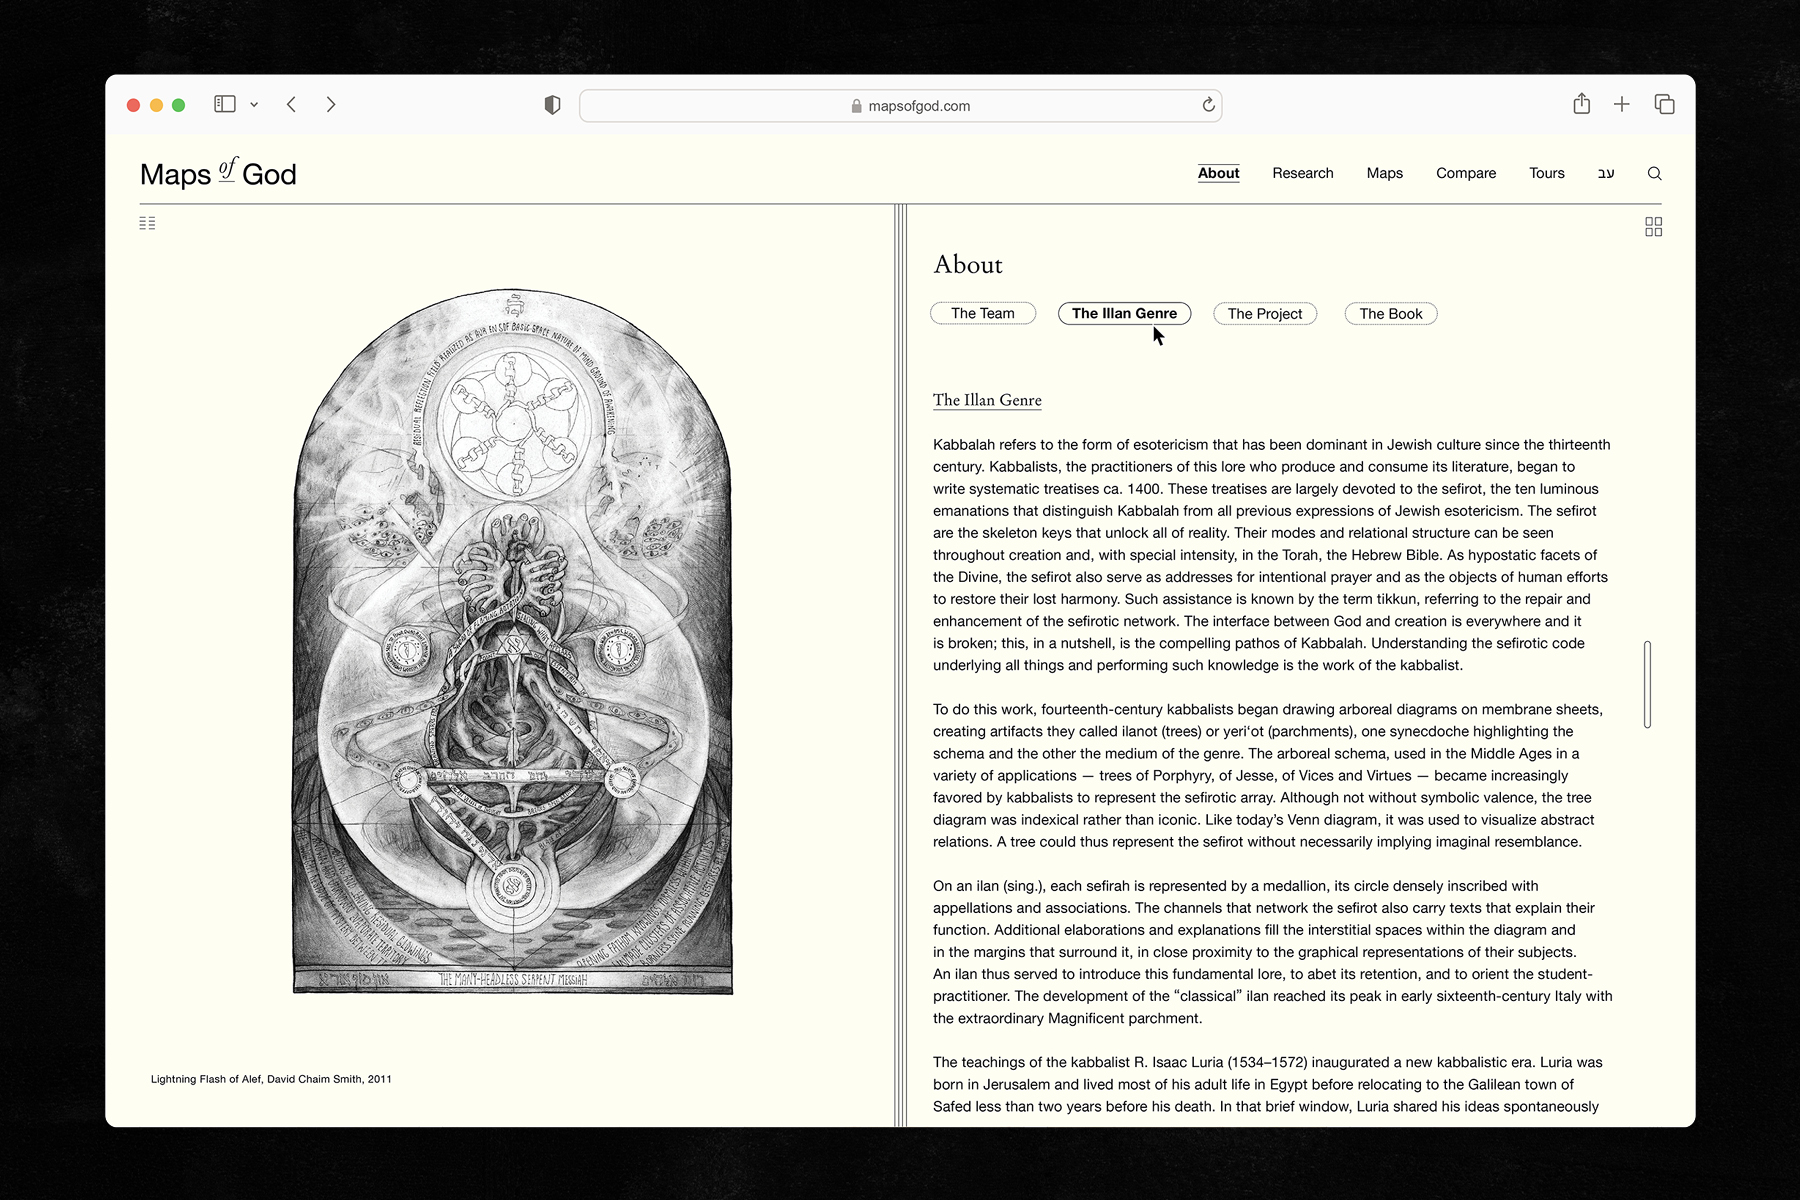Select The Book pill

click(x=1390, y=313)
